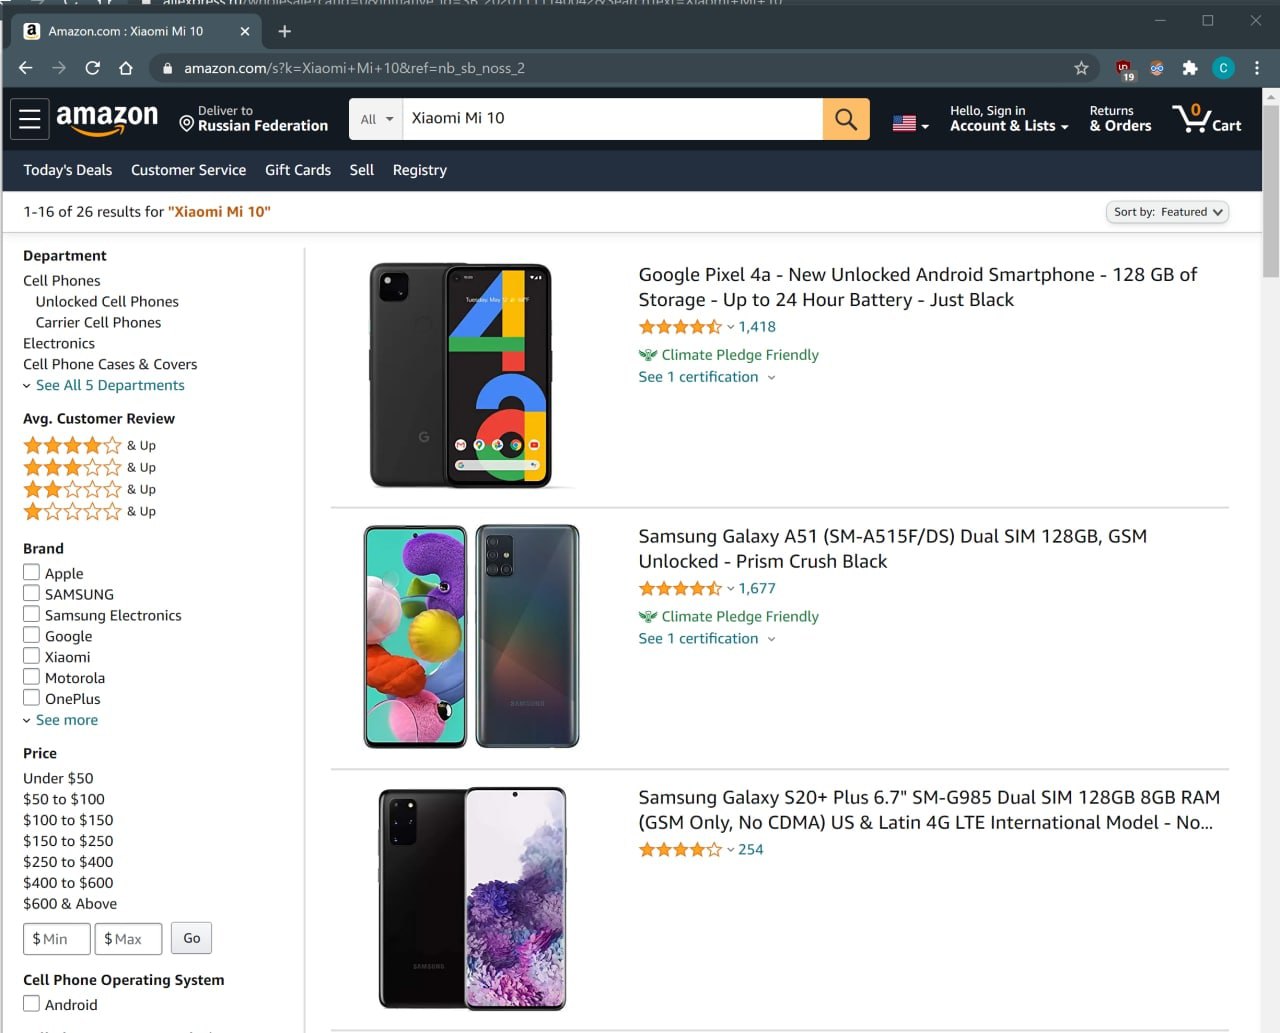Viewport: 1280px width, 1033px height.
Task: Open Google Pixel 4a product title
Action: (917, 287)
